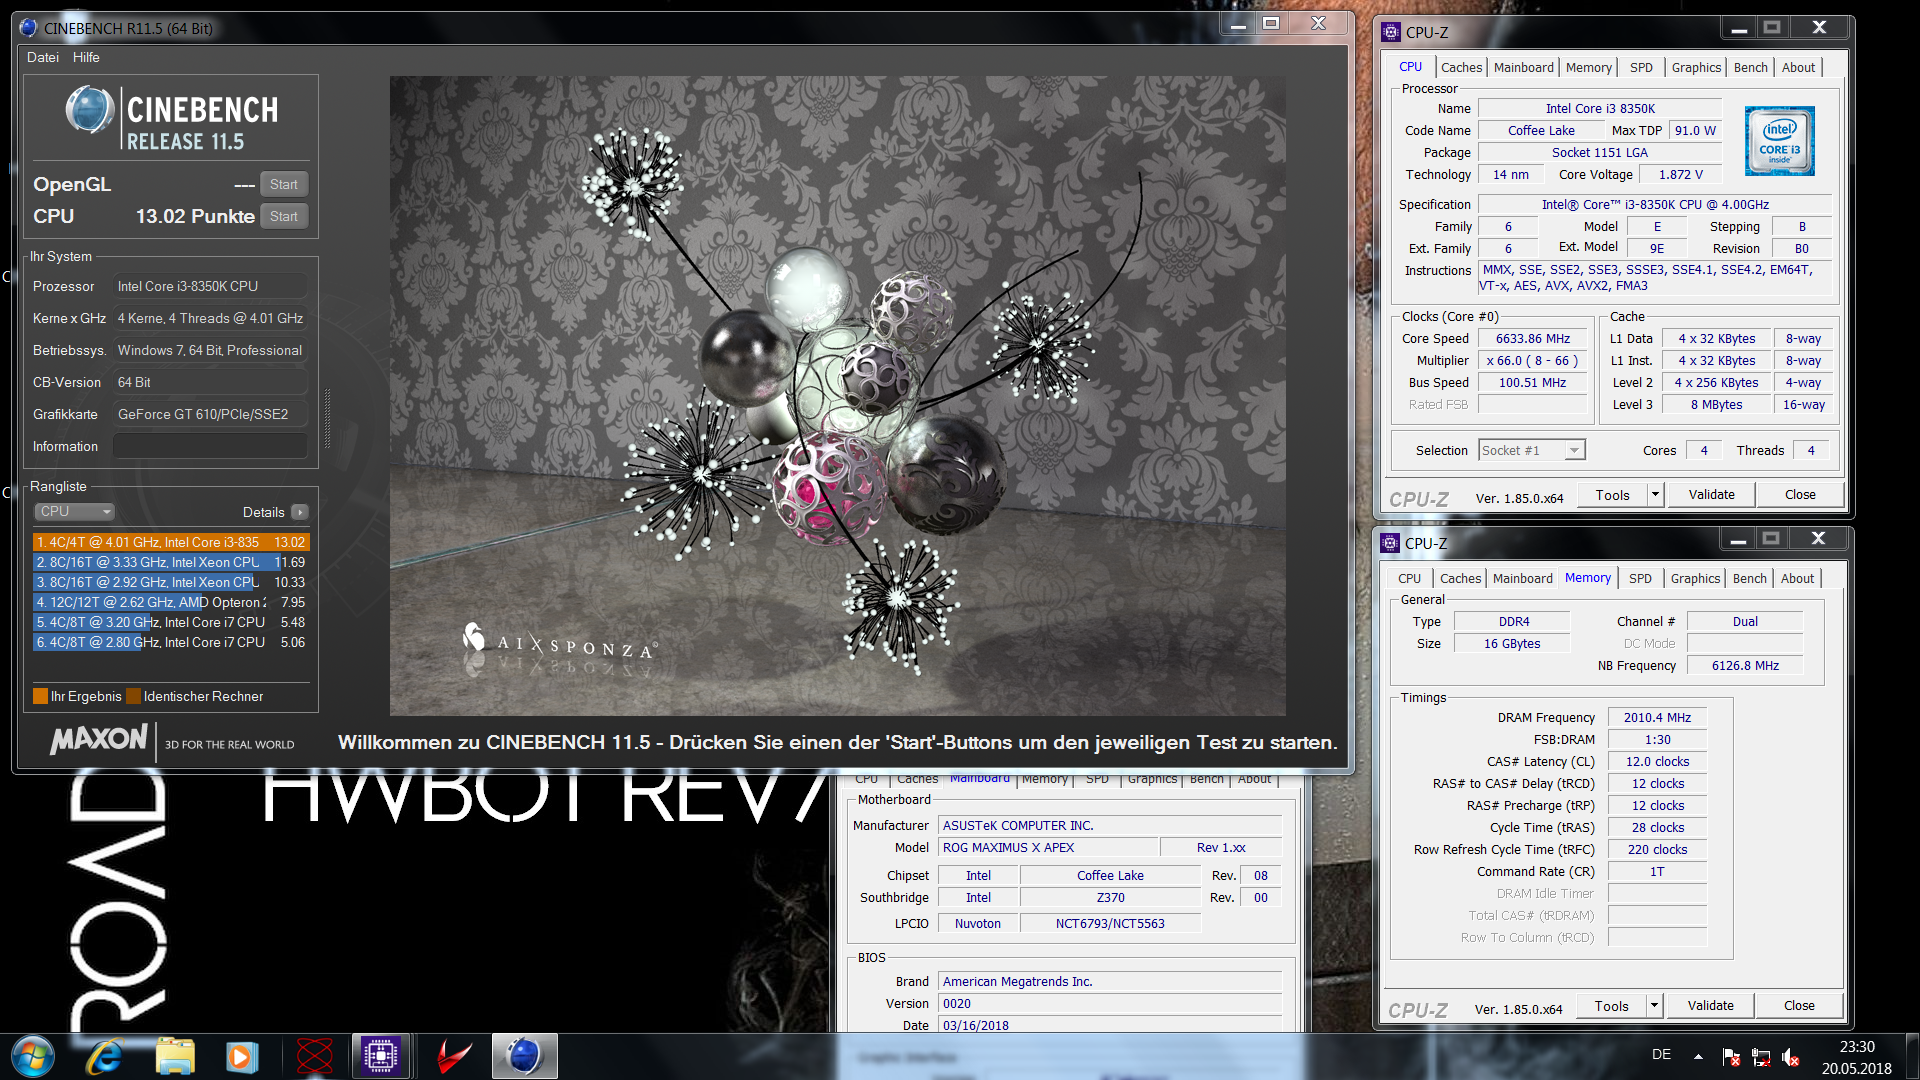The image size is (1920, 1080).
Task: Select ranking row 4C/8T @ 2.80 GHz
Action: (x=171, y=642)
